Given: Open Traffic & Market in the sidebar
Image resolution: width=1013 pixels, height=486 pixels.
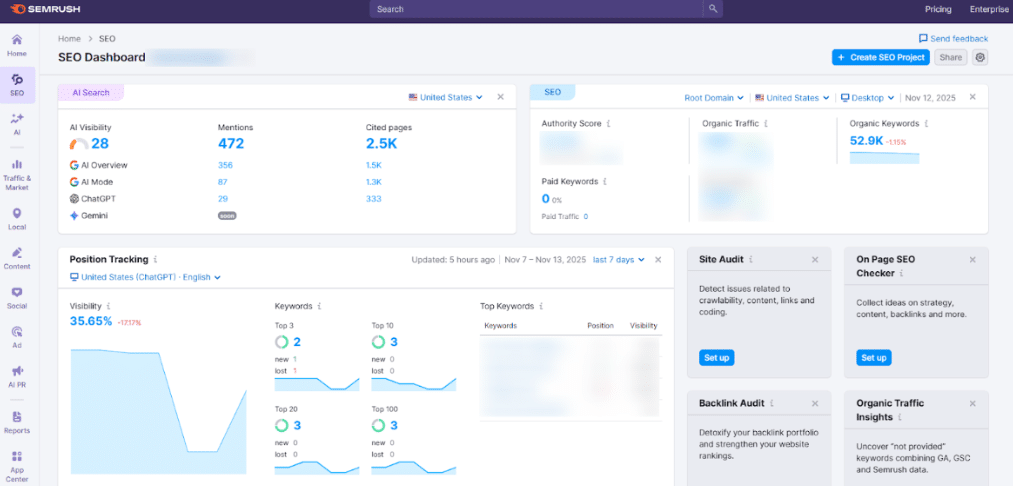Looking at the screenshot, I should click(x=17, y=174).
